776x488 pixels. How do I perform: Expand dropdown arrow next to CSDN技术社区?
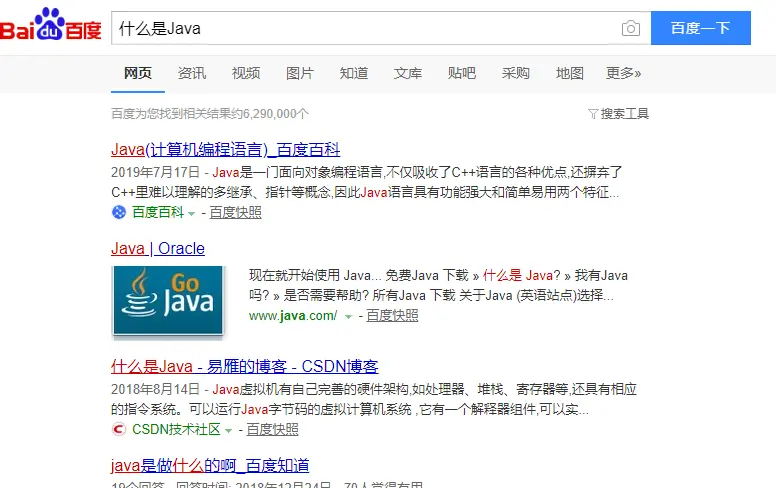tap(228, 431)
